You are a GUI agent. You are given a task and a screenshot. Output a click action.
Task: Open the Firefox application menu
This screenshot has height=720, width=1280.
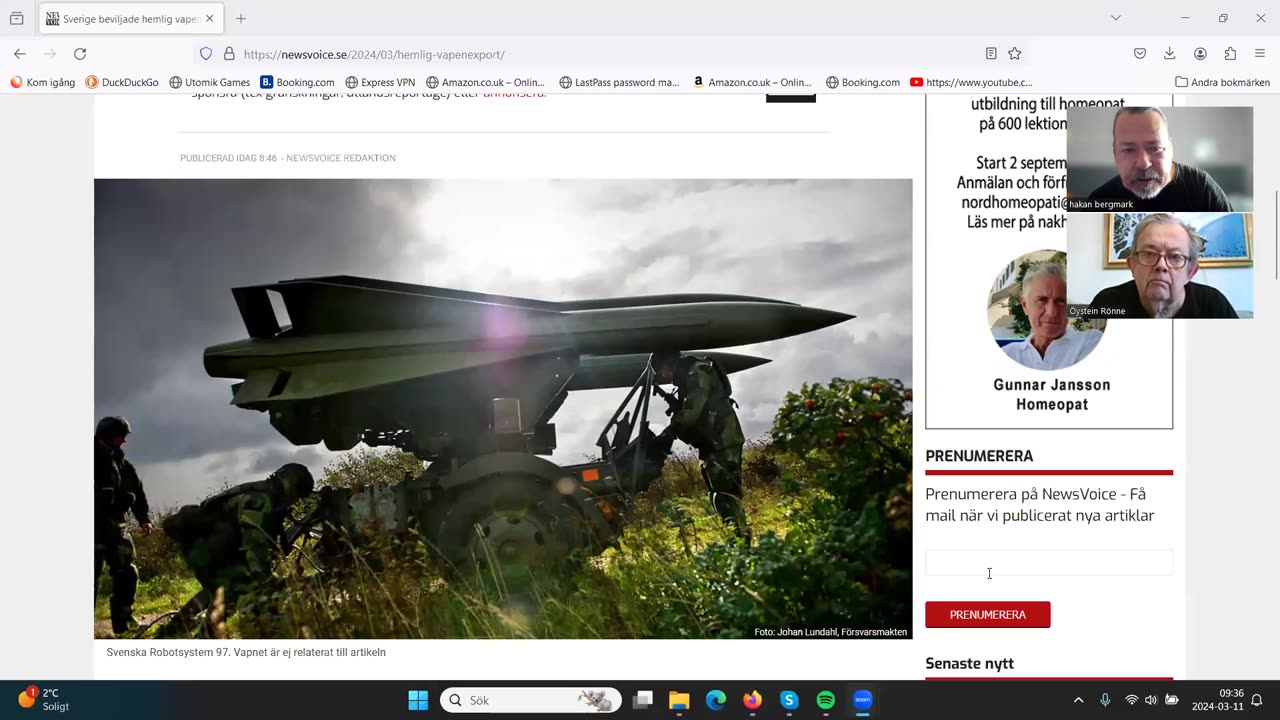tap(1260, 54)
